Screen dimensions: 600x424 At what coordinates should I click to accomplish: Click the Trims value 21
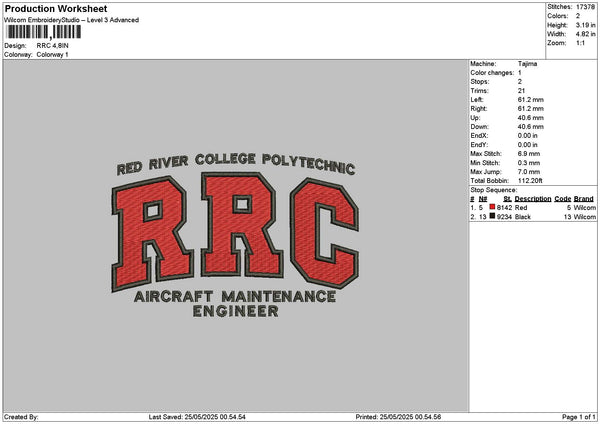coord(521,91)
